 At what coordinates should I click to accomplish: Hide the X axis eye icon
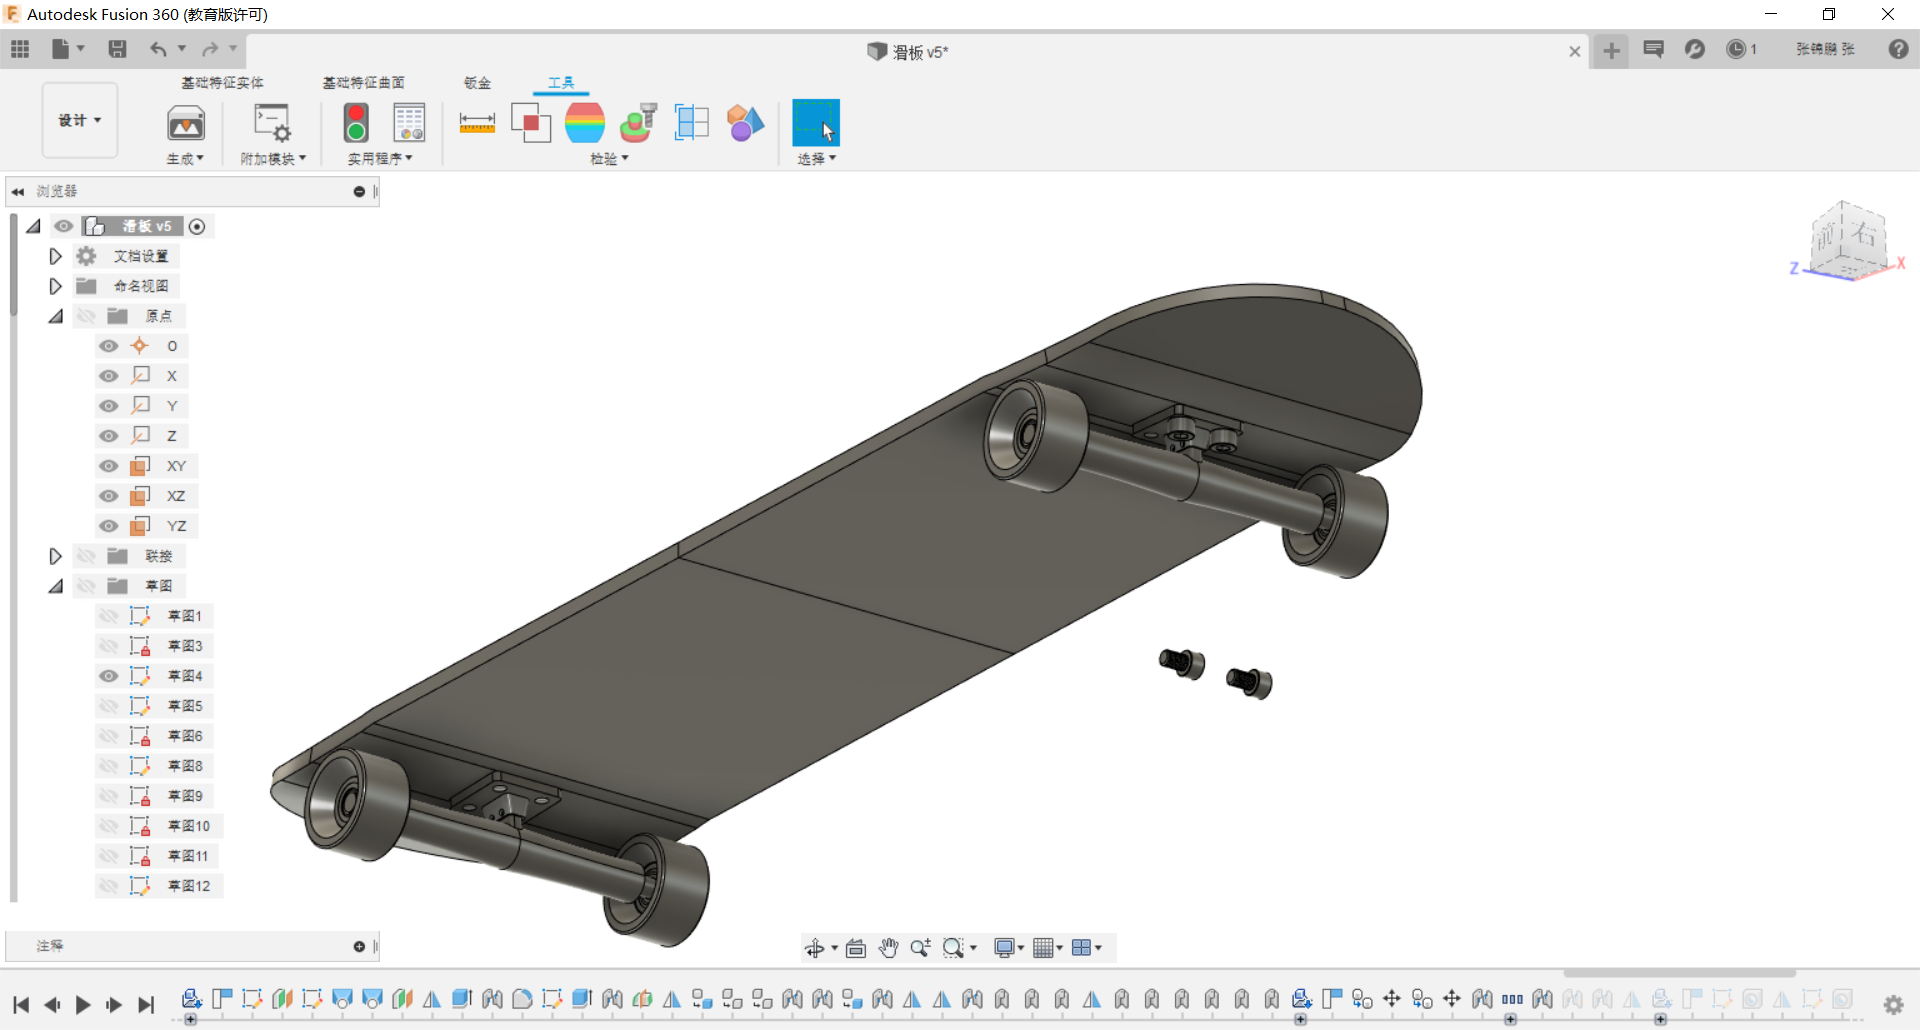[109, 376]
